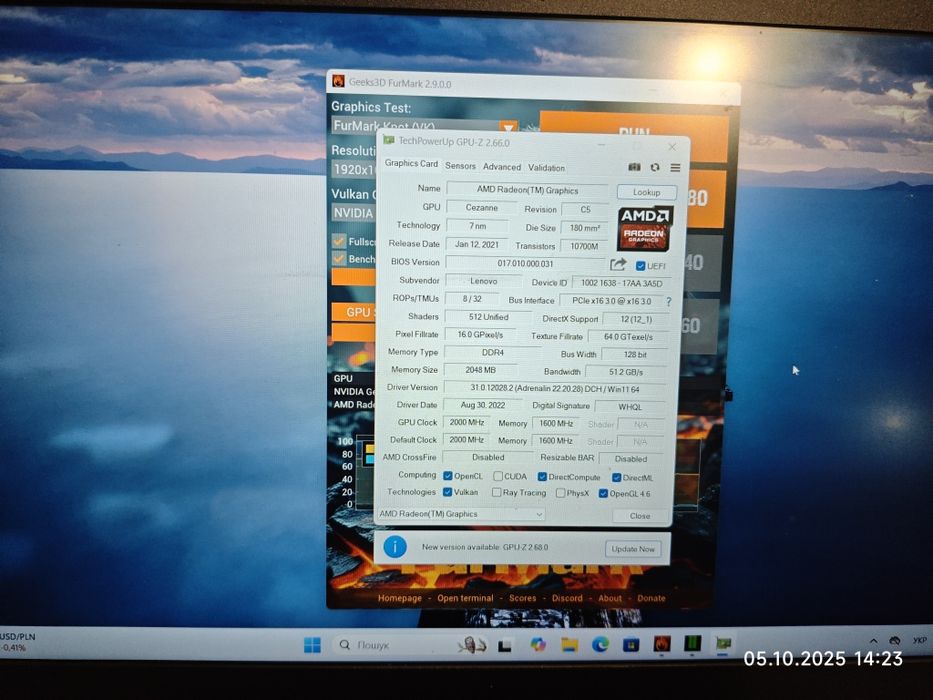Open the Windows Start menu

312,644
